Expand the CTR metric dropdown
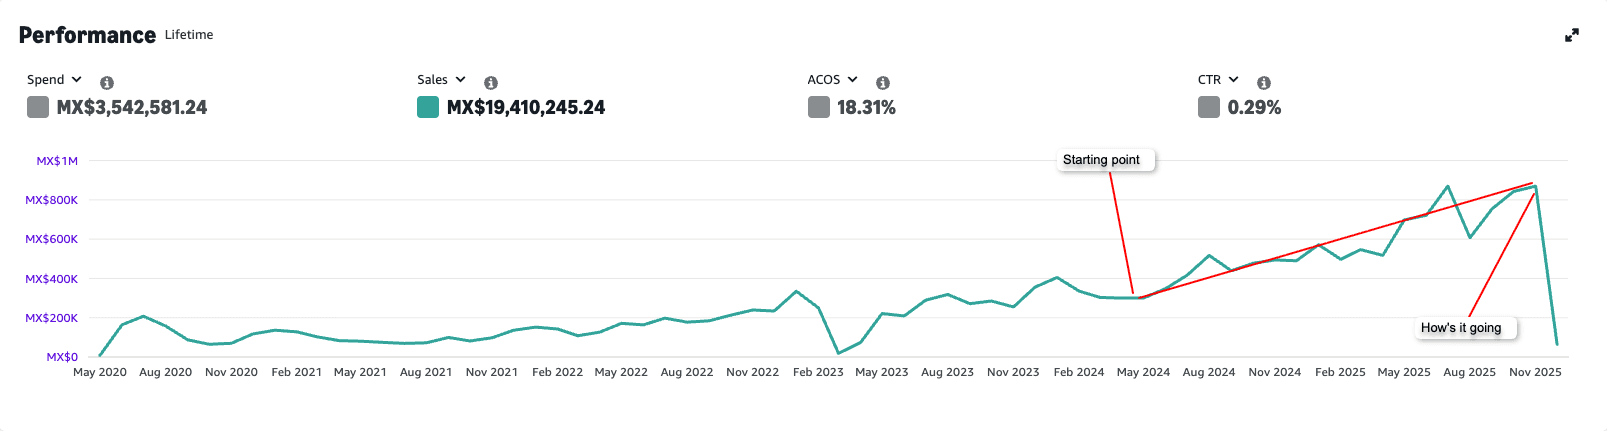 click(1218, 80)
